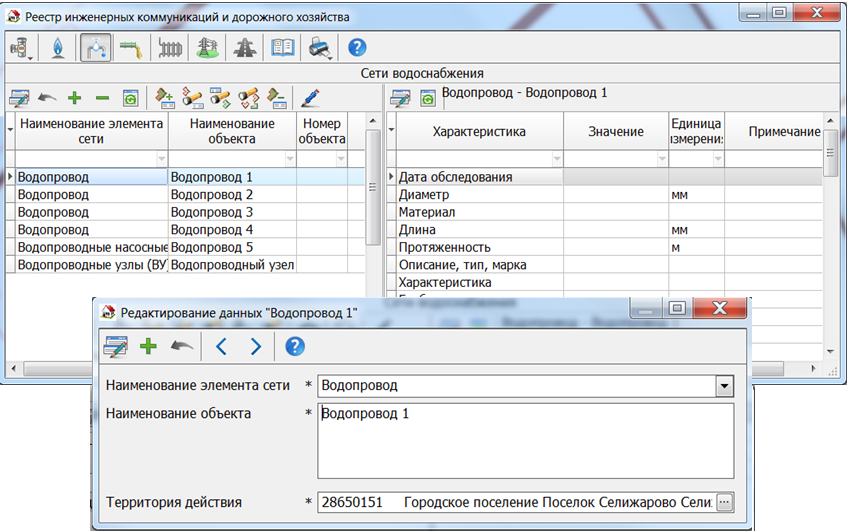Click add characteristic brush-plus icon

pyautogui.click(x=165, y=98)
